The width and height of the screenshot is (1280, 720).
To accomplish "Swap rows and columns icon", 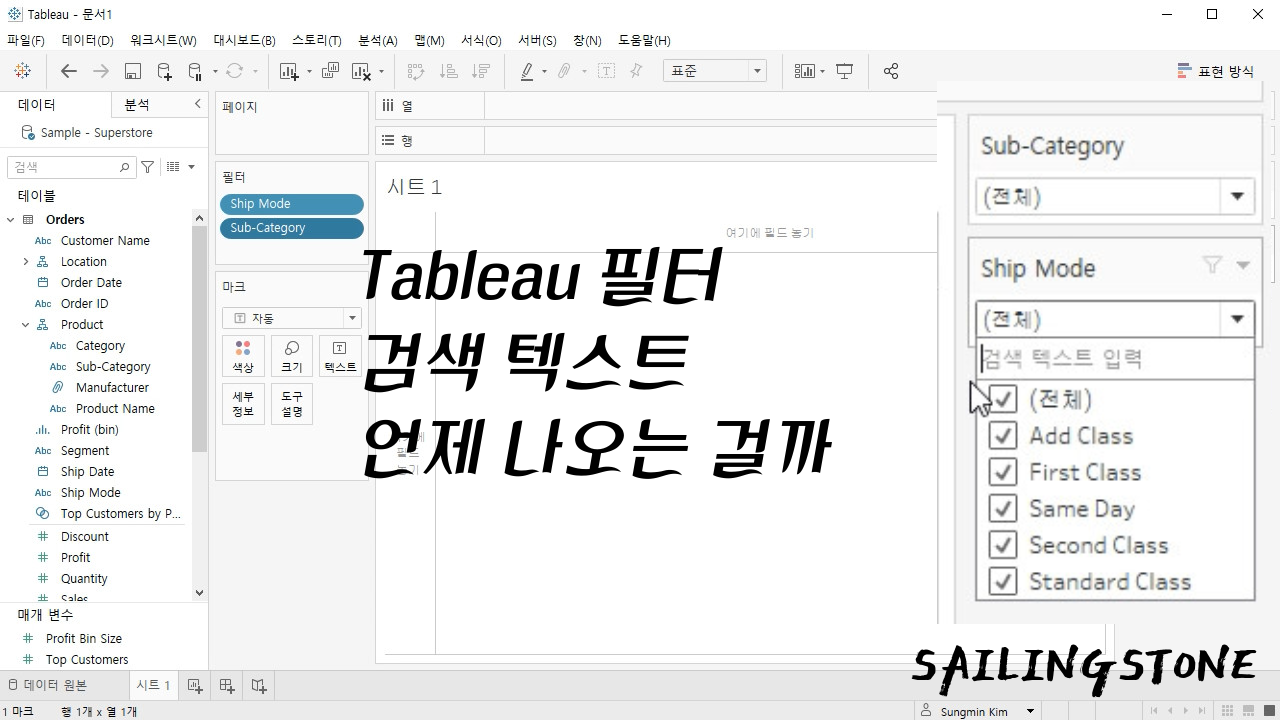I will (x=417, y=71).
